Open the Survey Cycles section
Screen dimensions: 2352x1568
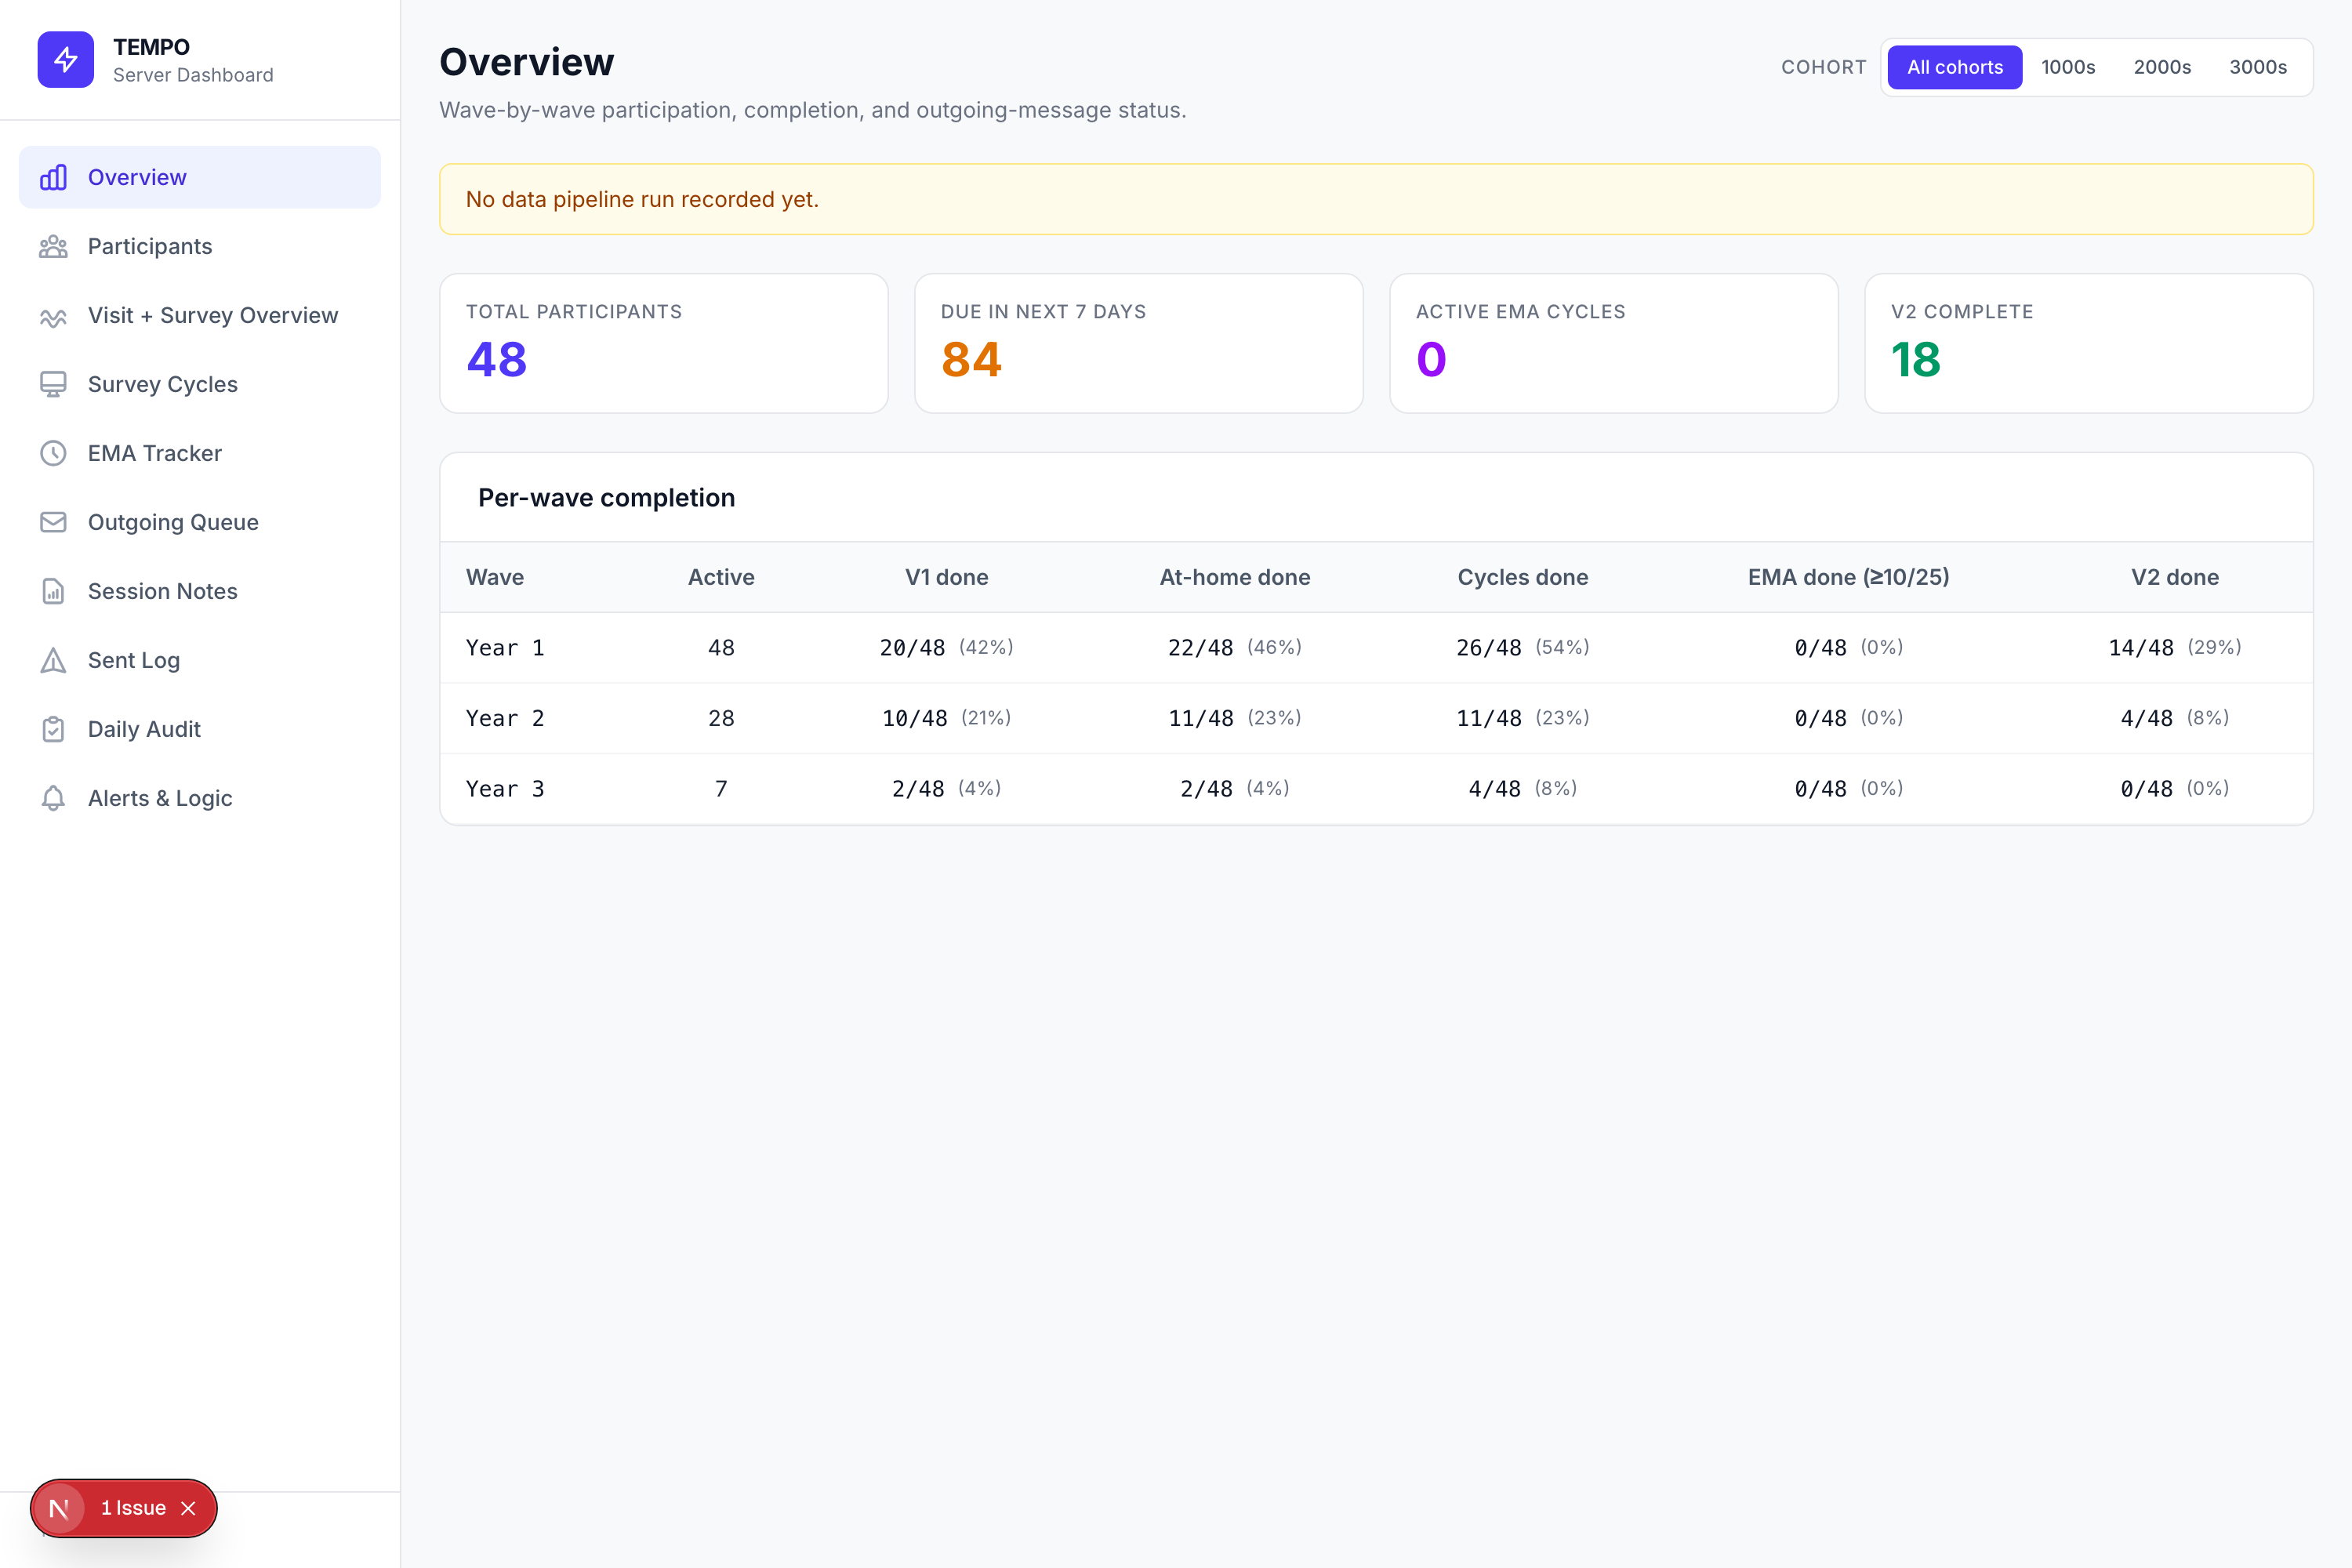[x=200, y=385]
